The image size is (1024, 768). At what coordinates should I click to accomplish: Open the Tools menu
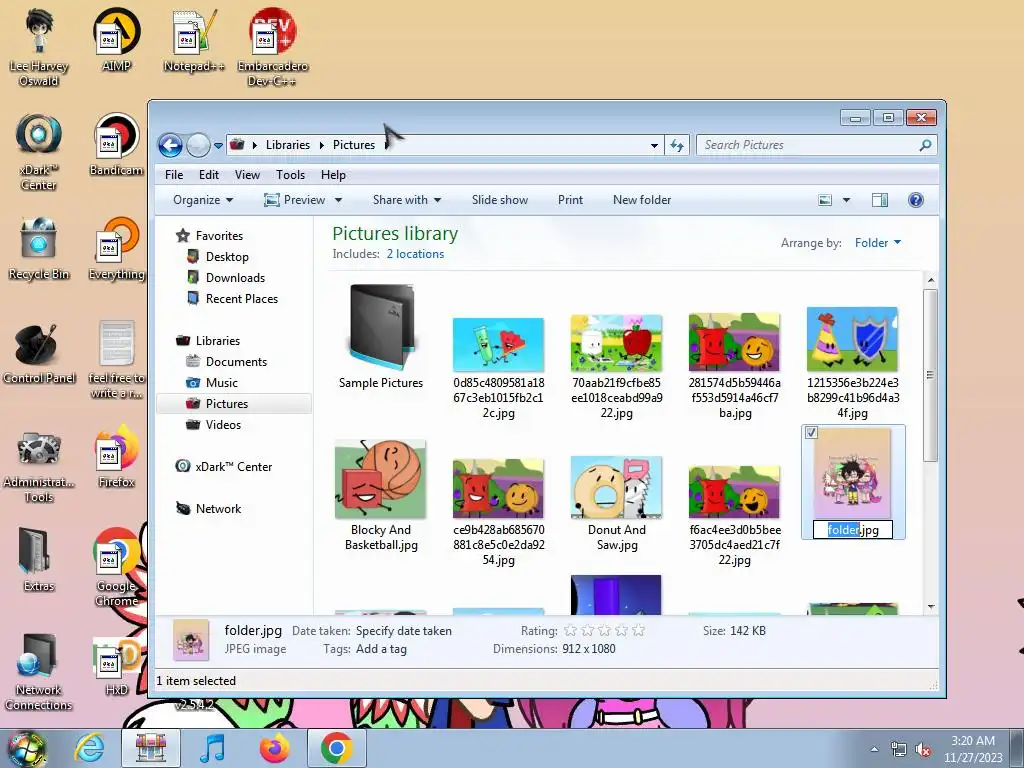290,175
